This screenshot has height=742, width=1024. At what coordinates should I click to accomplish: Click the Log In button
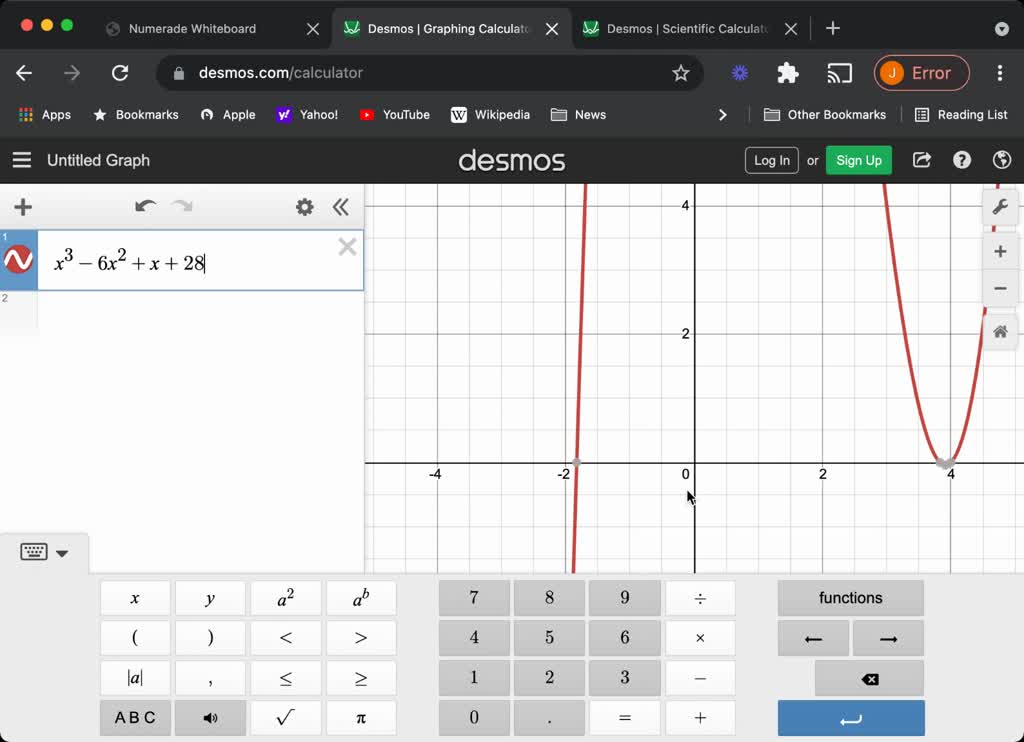771,160
